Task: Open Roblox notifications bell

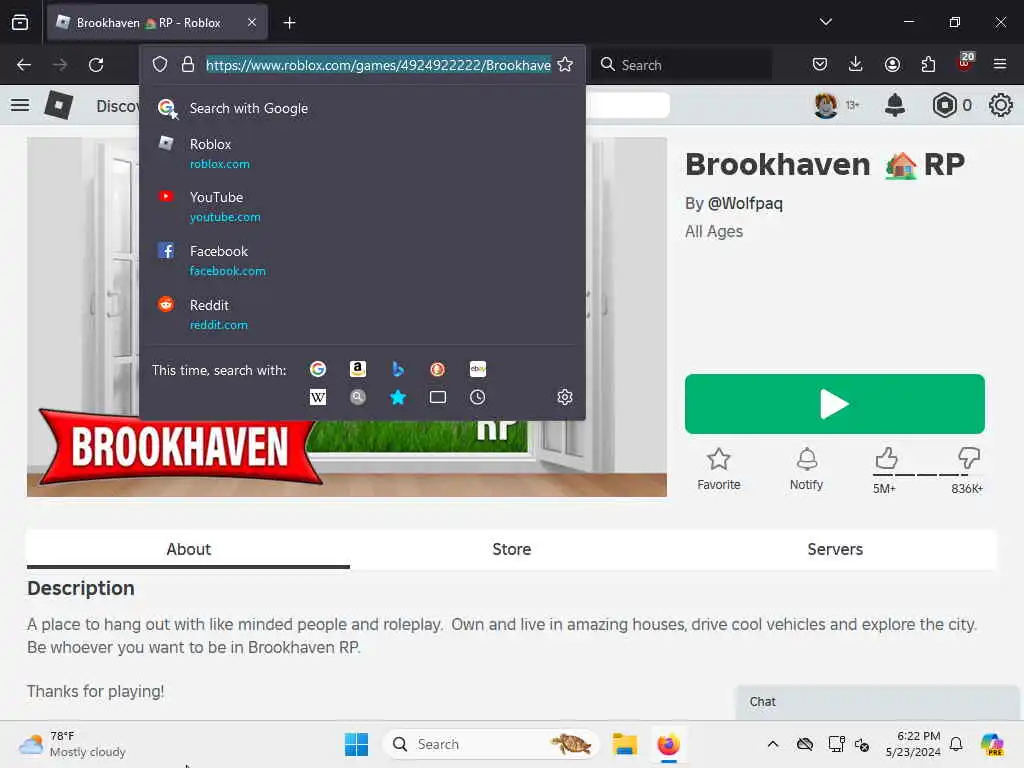Action: (x=895, y=105)
